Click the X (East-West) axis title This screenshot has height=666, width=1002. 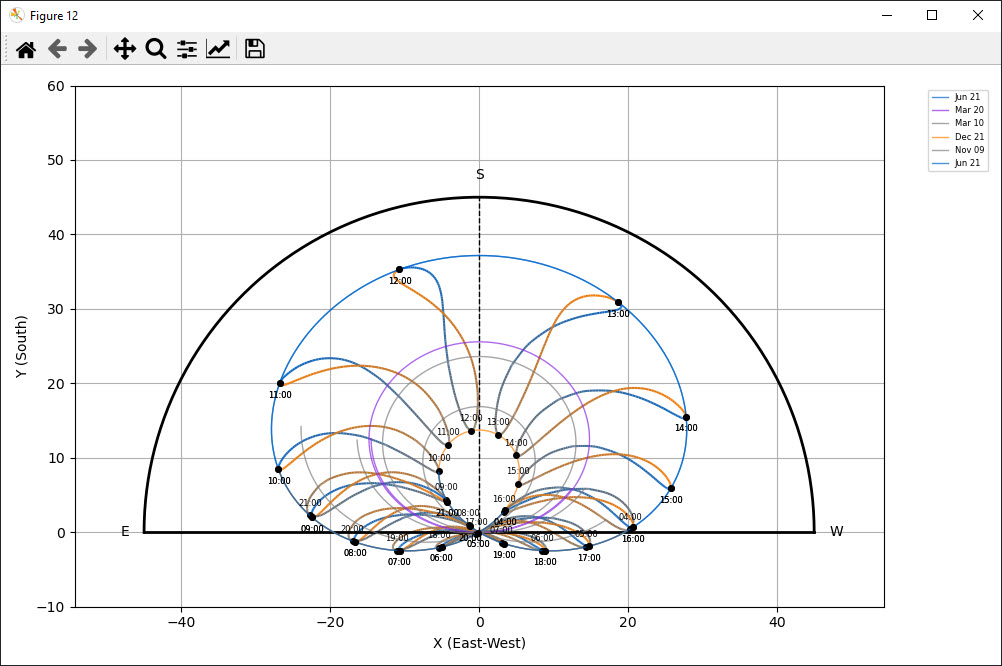[x=479, y=643]
